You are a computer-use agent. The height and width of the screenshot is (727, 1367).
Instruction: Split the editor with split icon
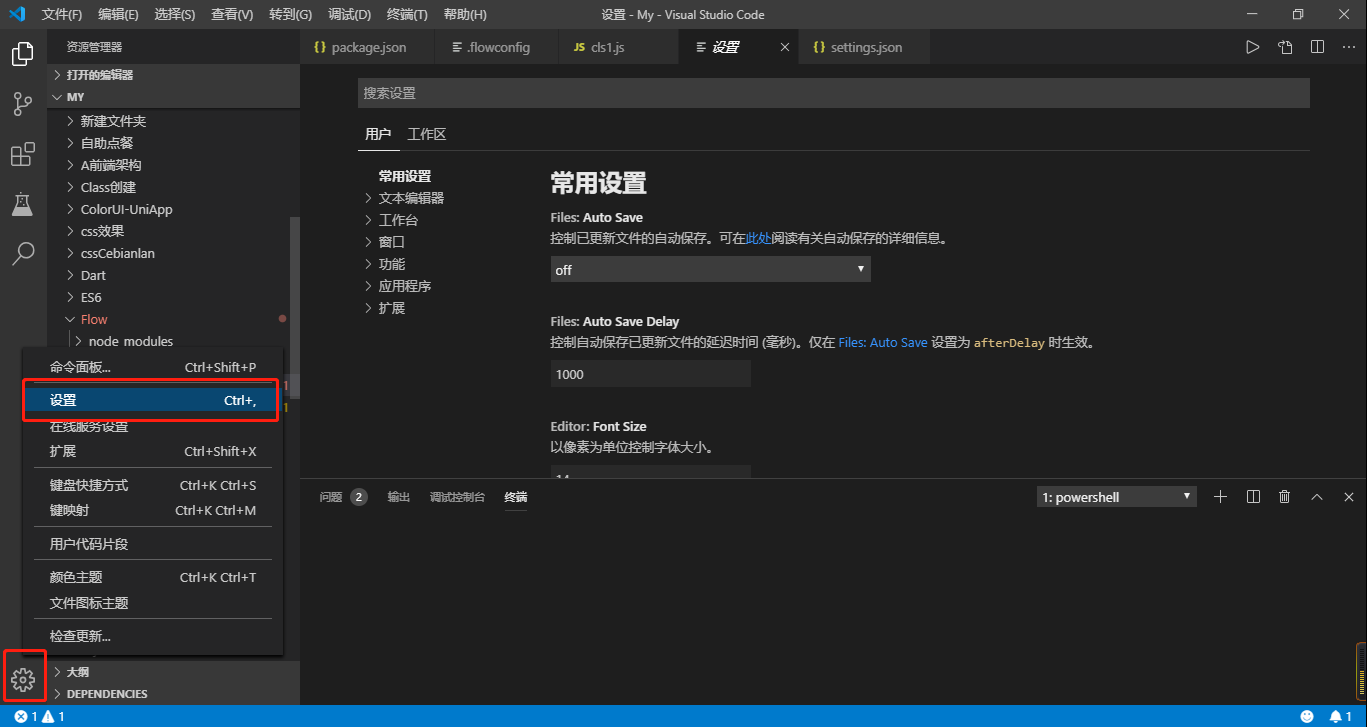(x=1318, y=47)
